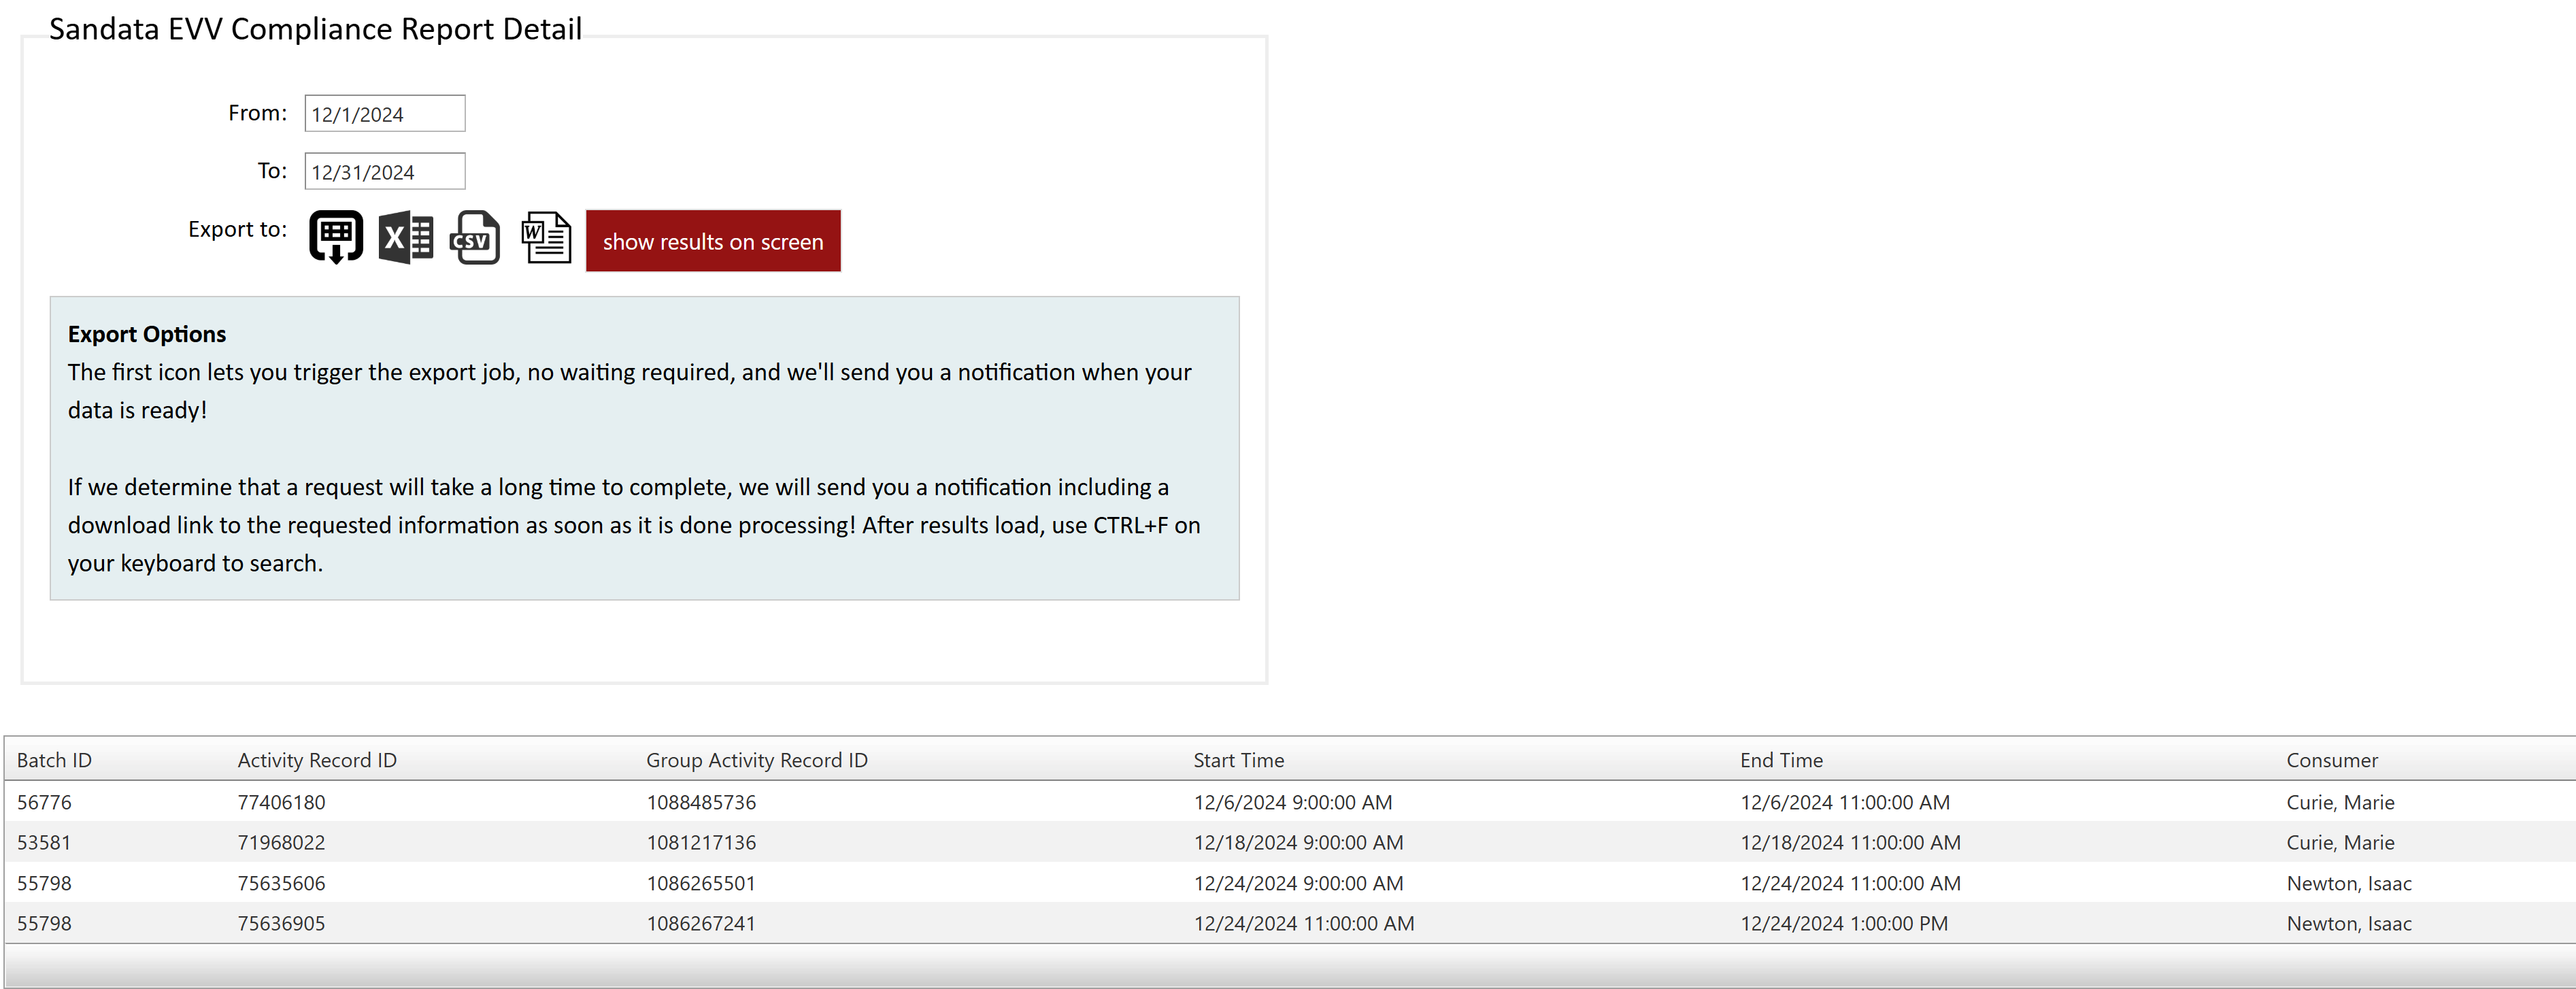The image size is (2576, 989).
Task: Select group record 1081217136
Action: (x=701, y=843)
